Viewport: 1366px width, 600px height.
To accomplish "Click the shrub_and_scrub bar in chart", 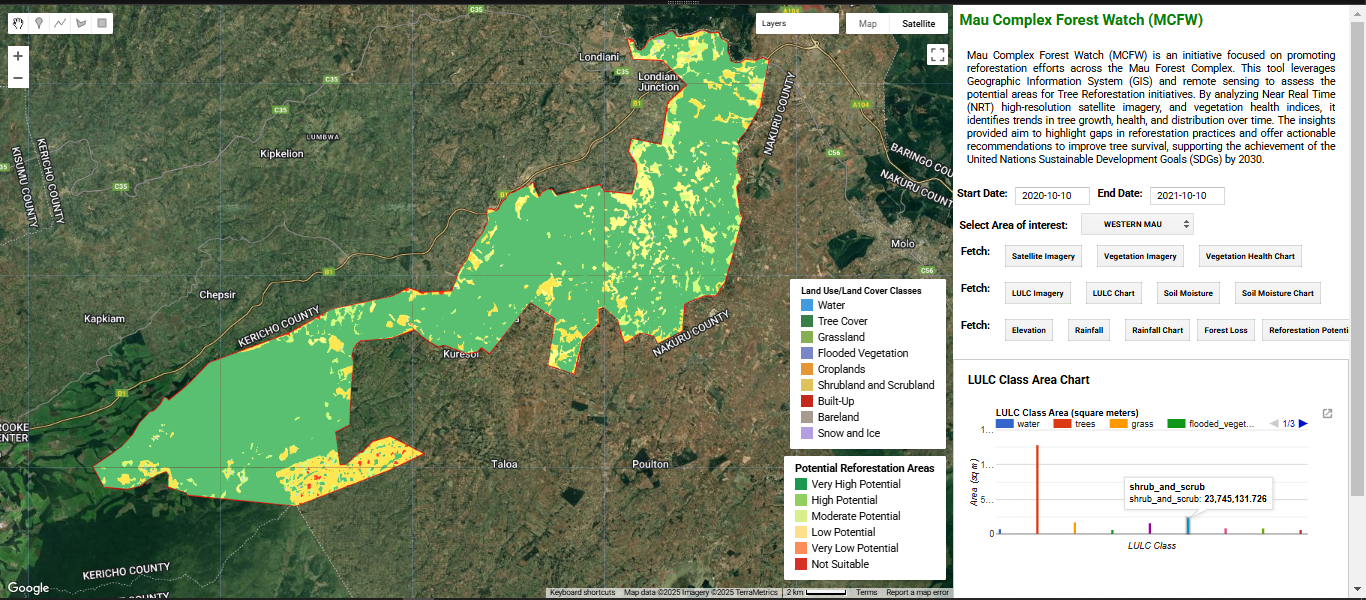I will tap(1188, 525).
